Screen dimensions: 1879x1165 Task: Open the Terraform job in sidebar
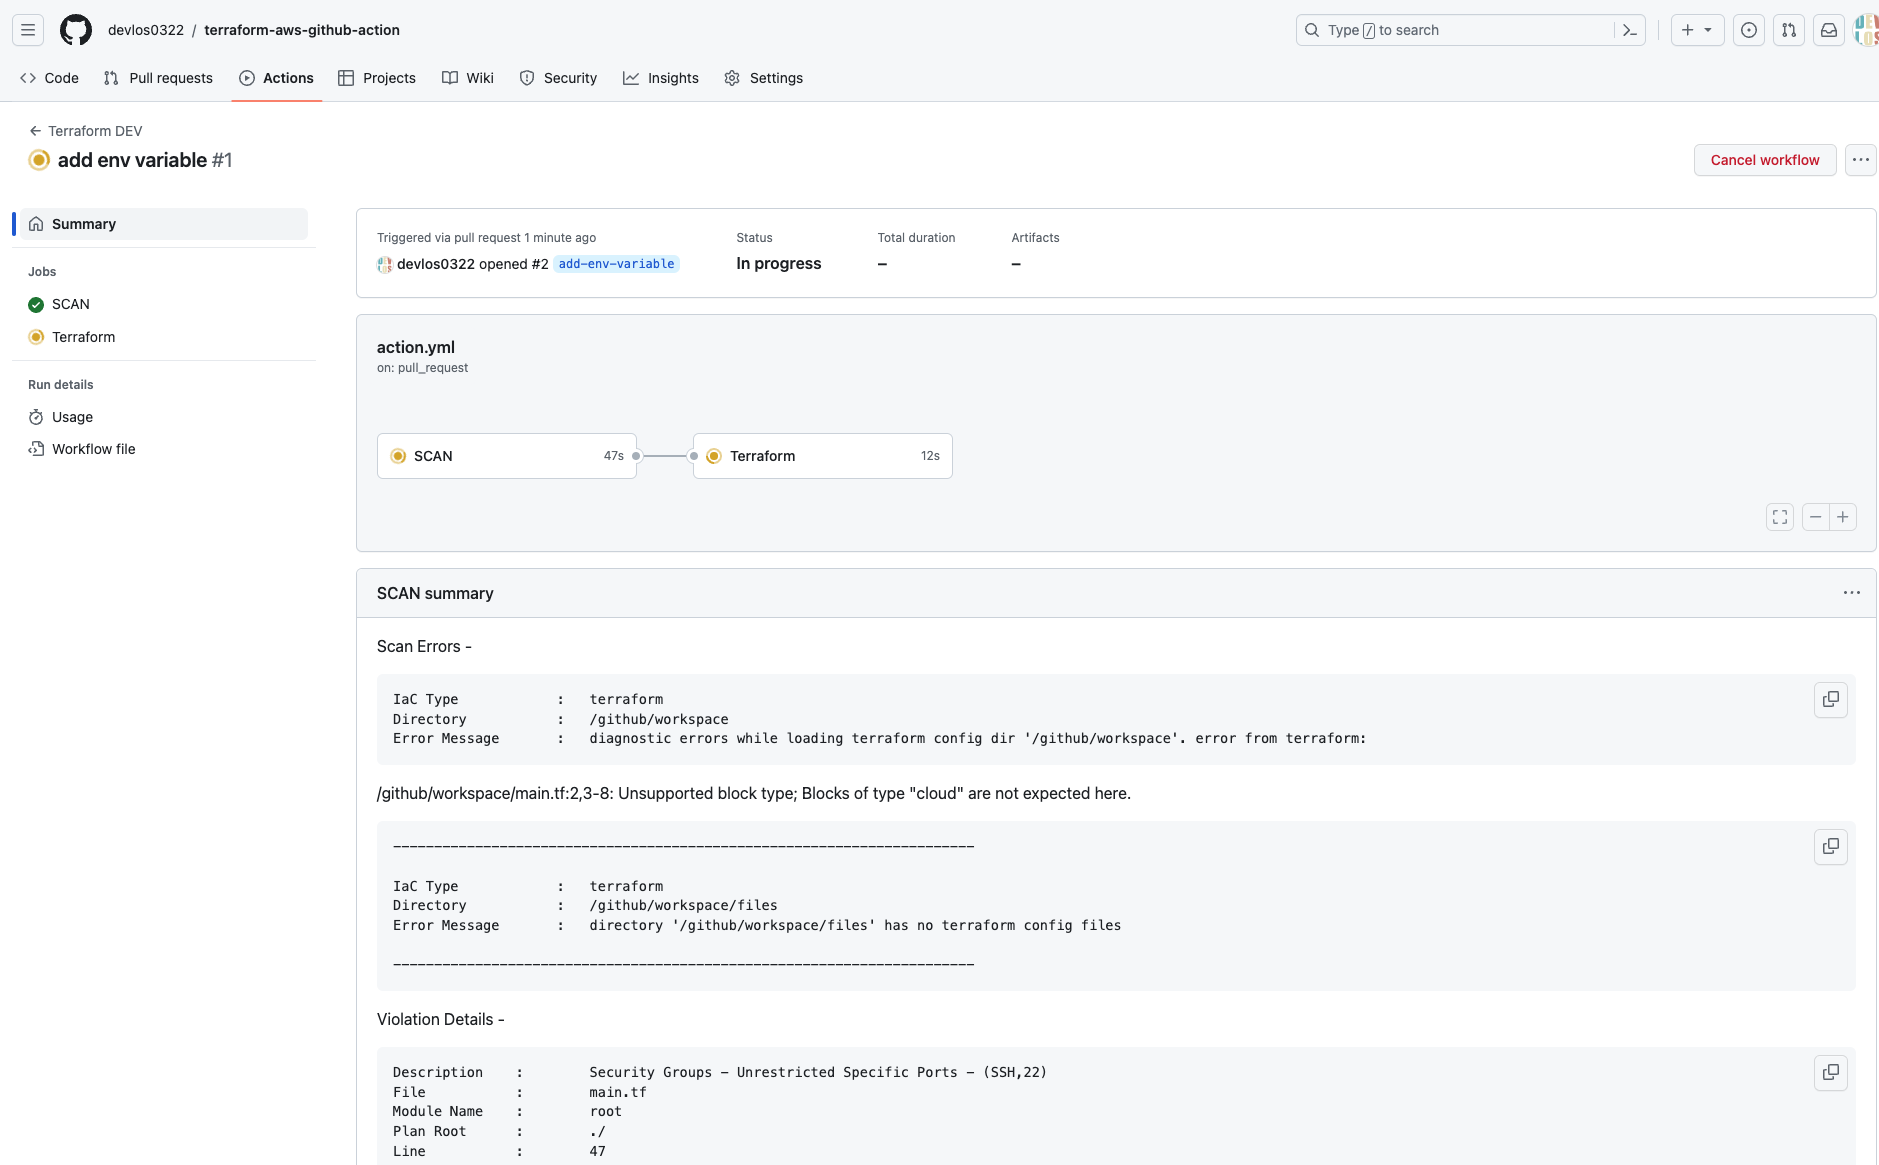tap(164, 337)
